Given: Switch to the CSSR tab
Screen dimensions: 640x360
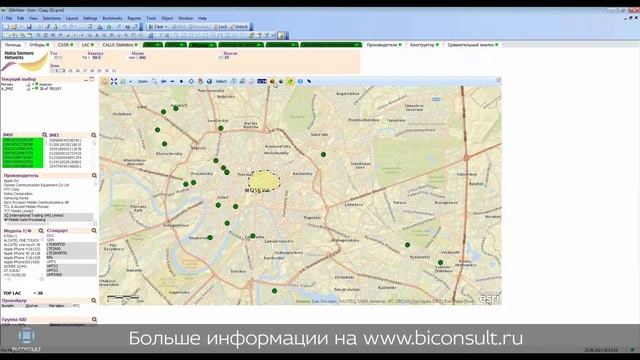Looking at the screenshot, I should [x=65, y=45].
